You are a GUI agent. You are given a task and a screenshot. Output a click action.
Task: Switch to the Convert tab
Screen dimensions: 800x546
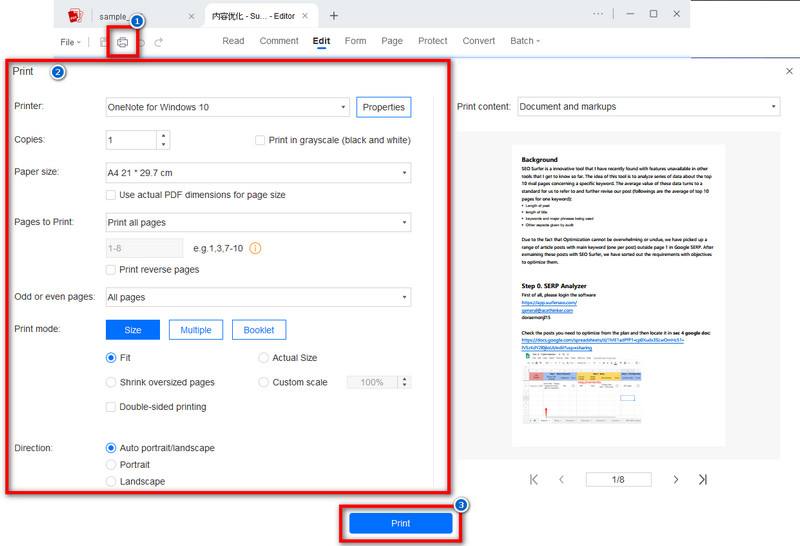479,41
